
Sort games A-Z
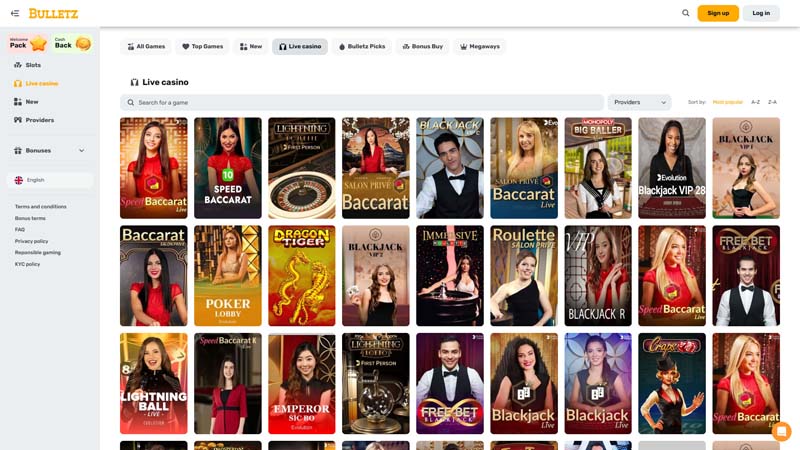(755, 102)
